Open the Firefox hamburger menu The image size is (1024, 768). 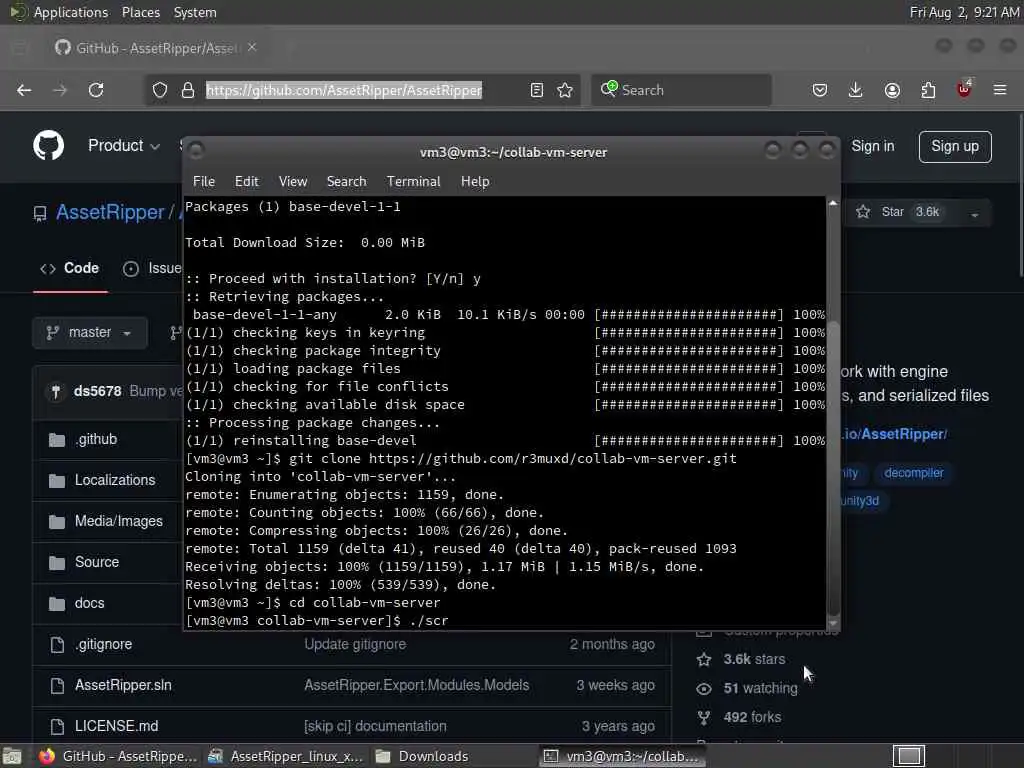tap(1000, 90)
